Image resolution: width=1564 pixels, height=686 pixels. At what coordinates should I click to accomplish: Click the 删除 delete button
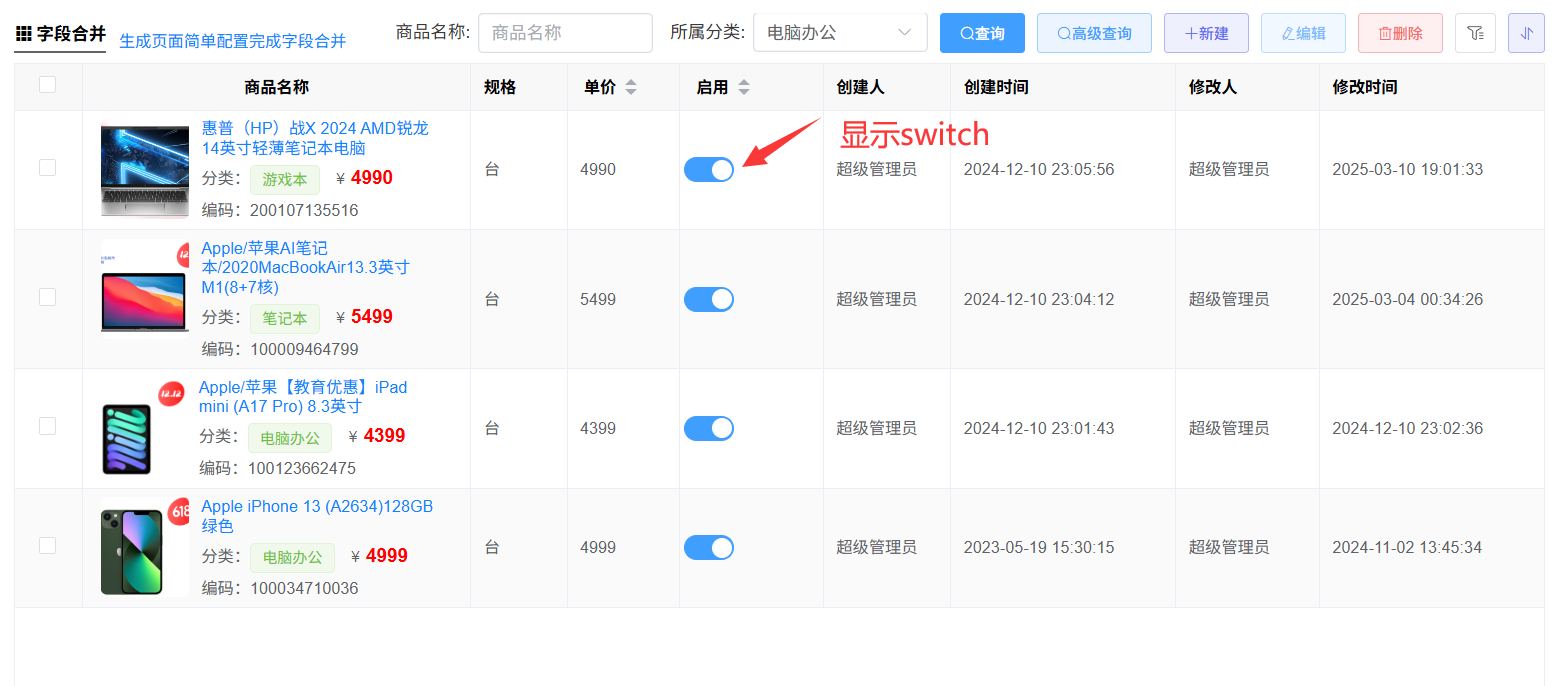1400,33
